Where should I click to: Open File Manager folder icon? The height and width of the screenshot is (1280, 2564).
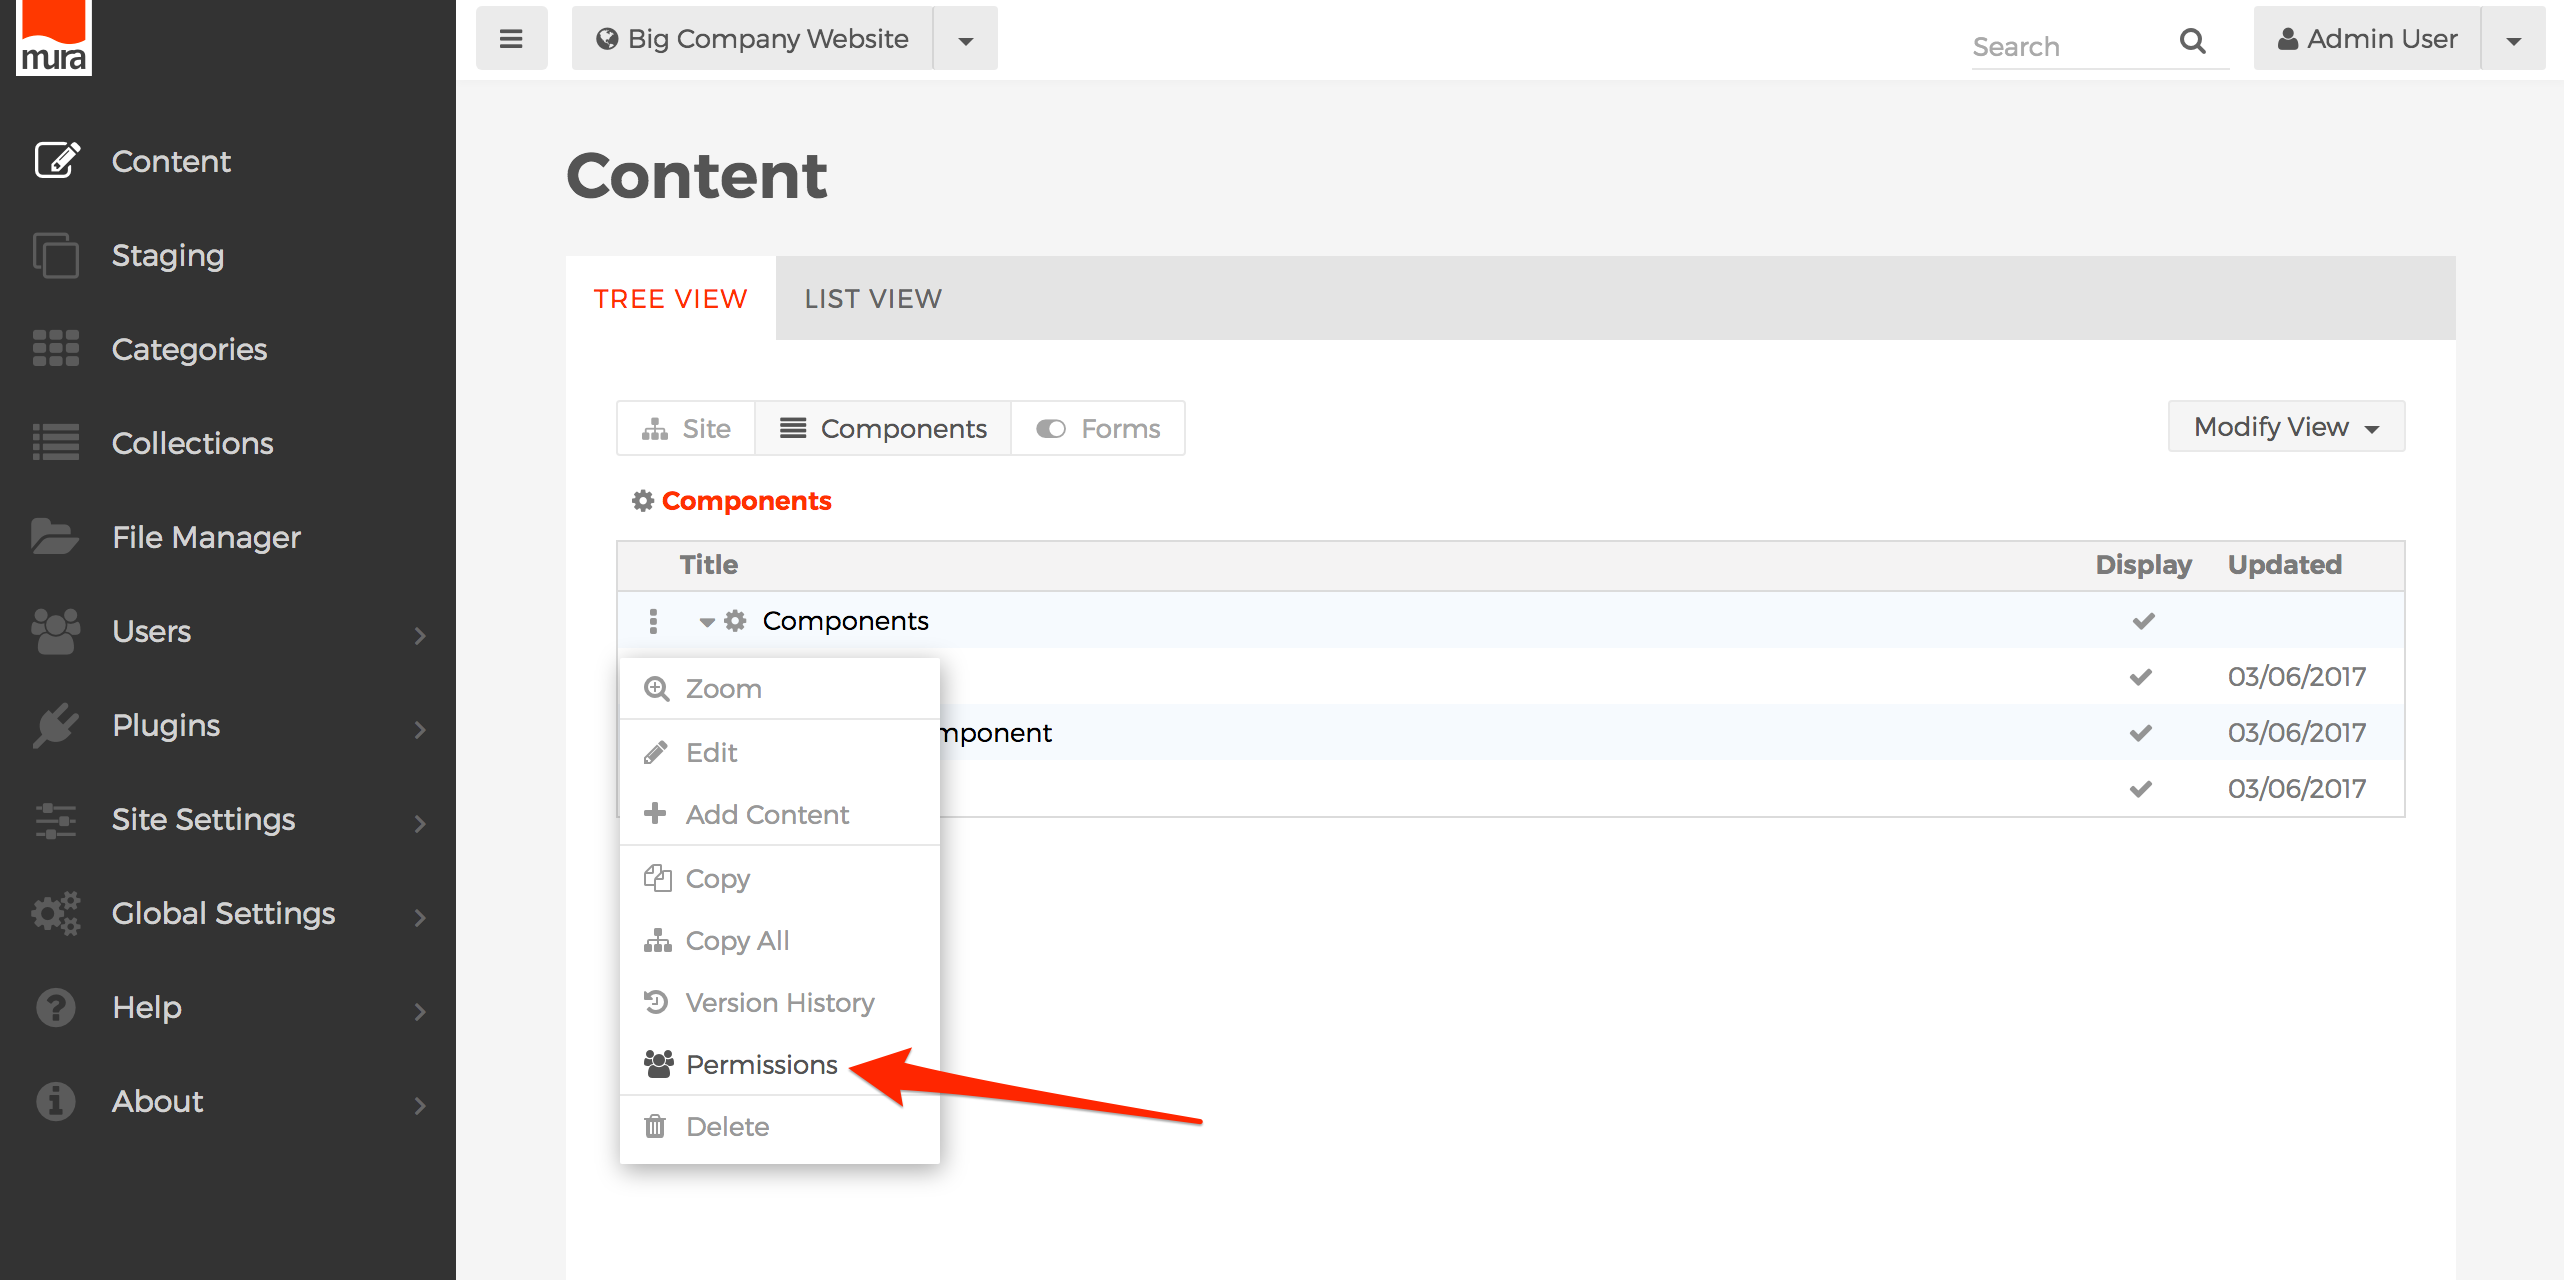point(54,537)
